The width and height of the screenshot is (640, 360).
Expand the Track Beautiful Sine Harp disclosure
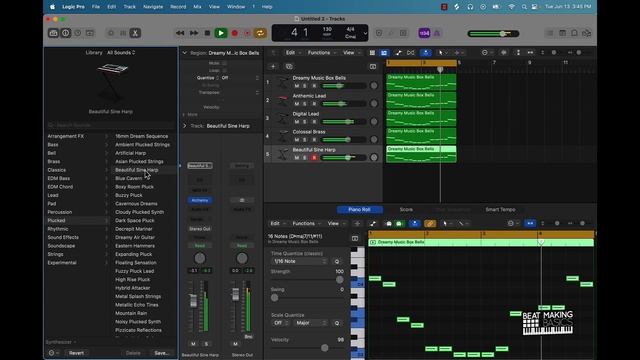click(x=184, y=126)
